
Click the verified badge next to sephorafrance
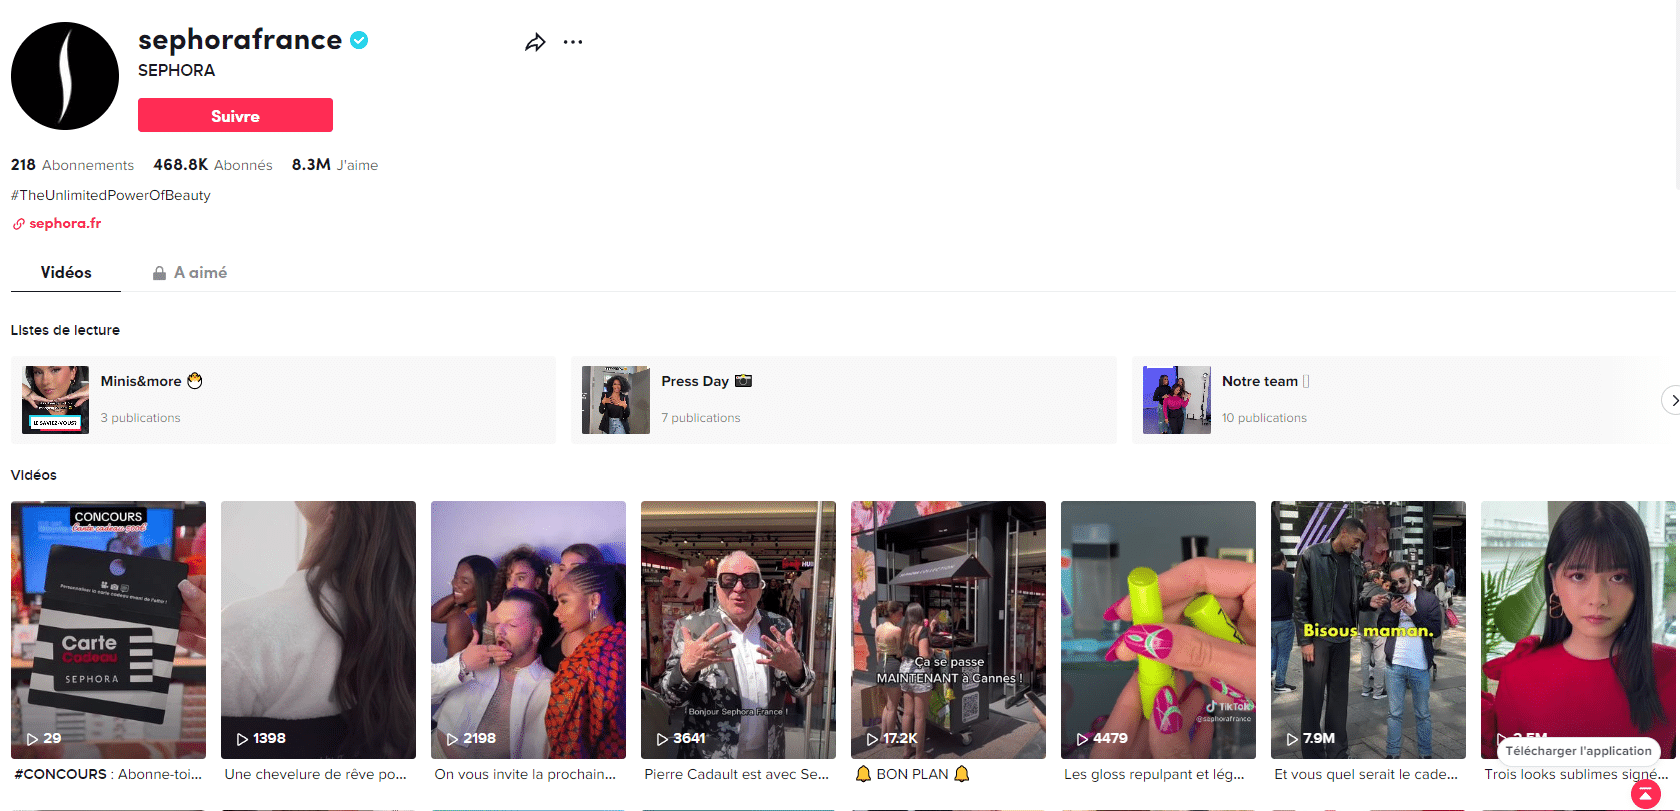(359, 40)
